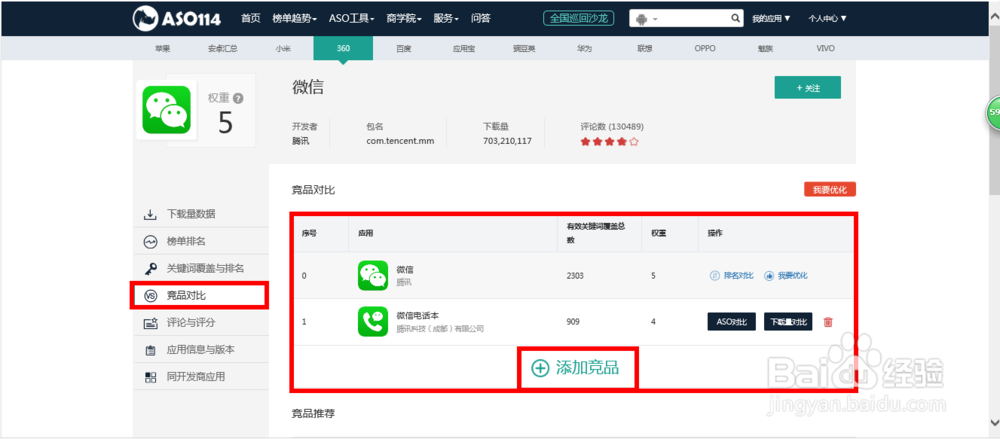Viewport: 1000px width, 439px height.
Task: Click 评论数 (130489) label
Action: tap(612, 126)
